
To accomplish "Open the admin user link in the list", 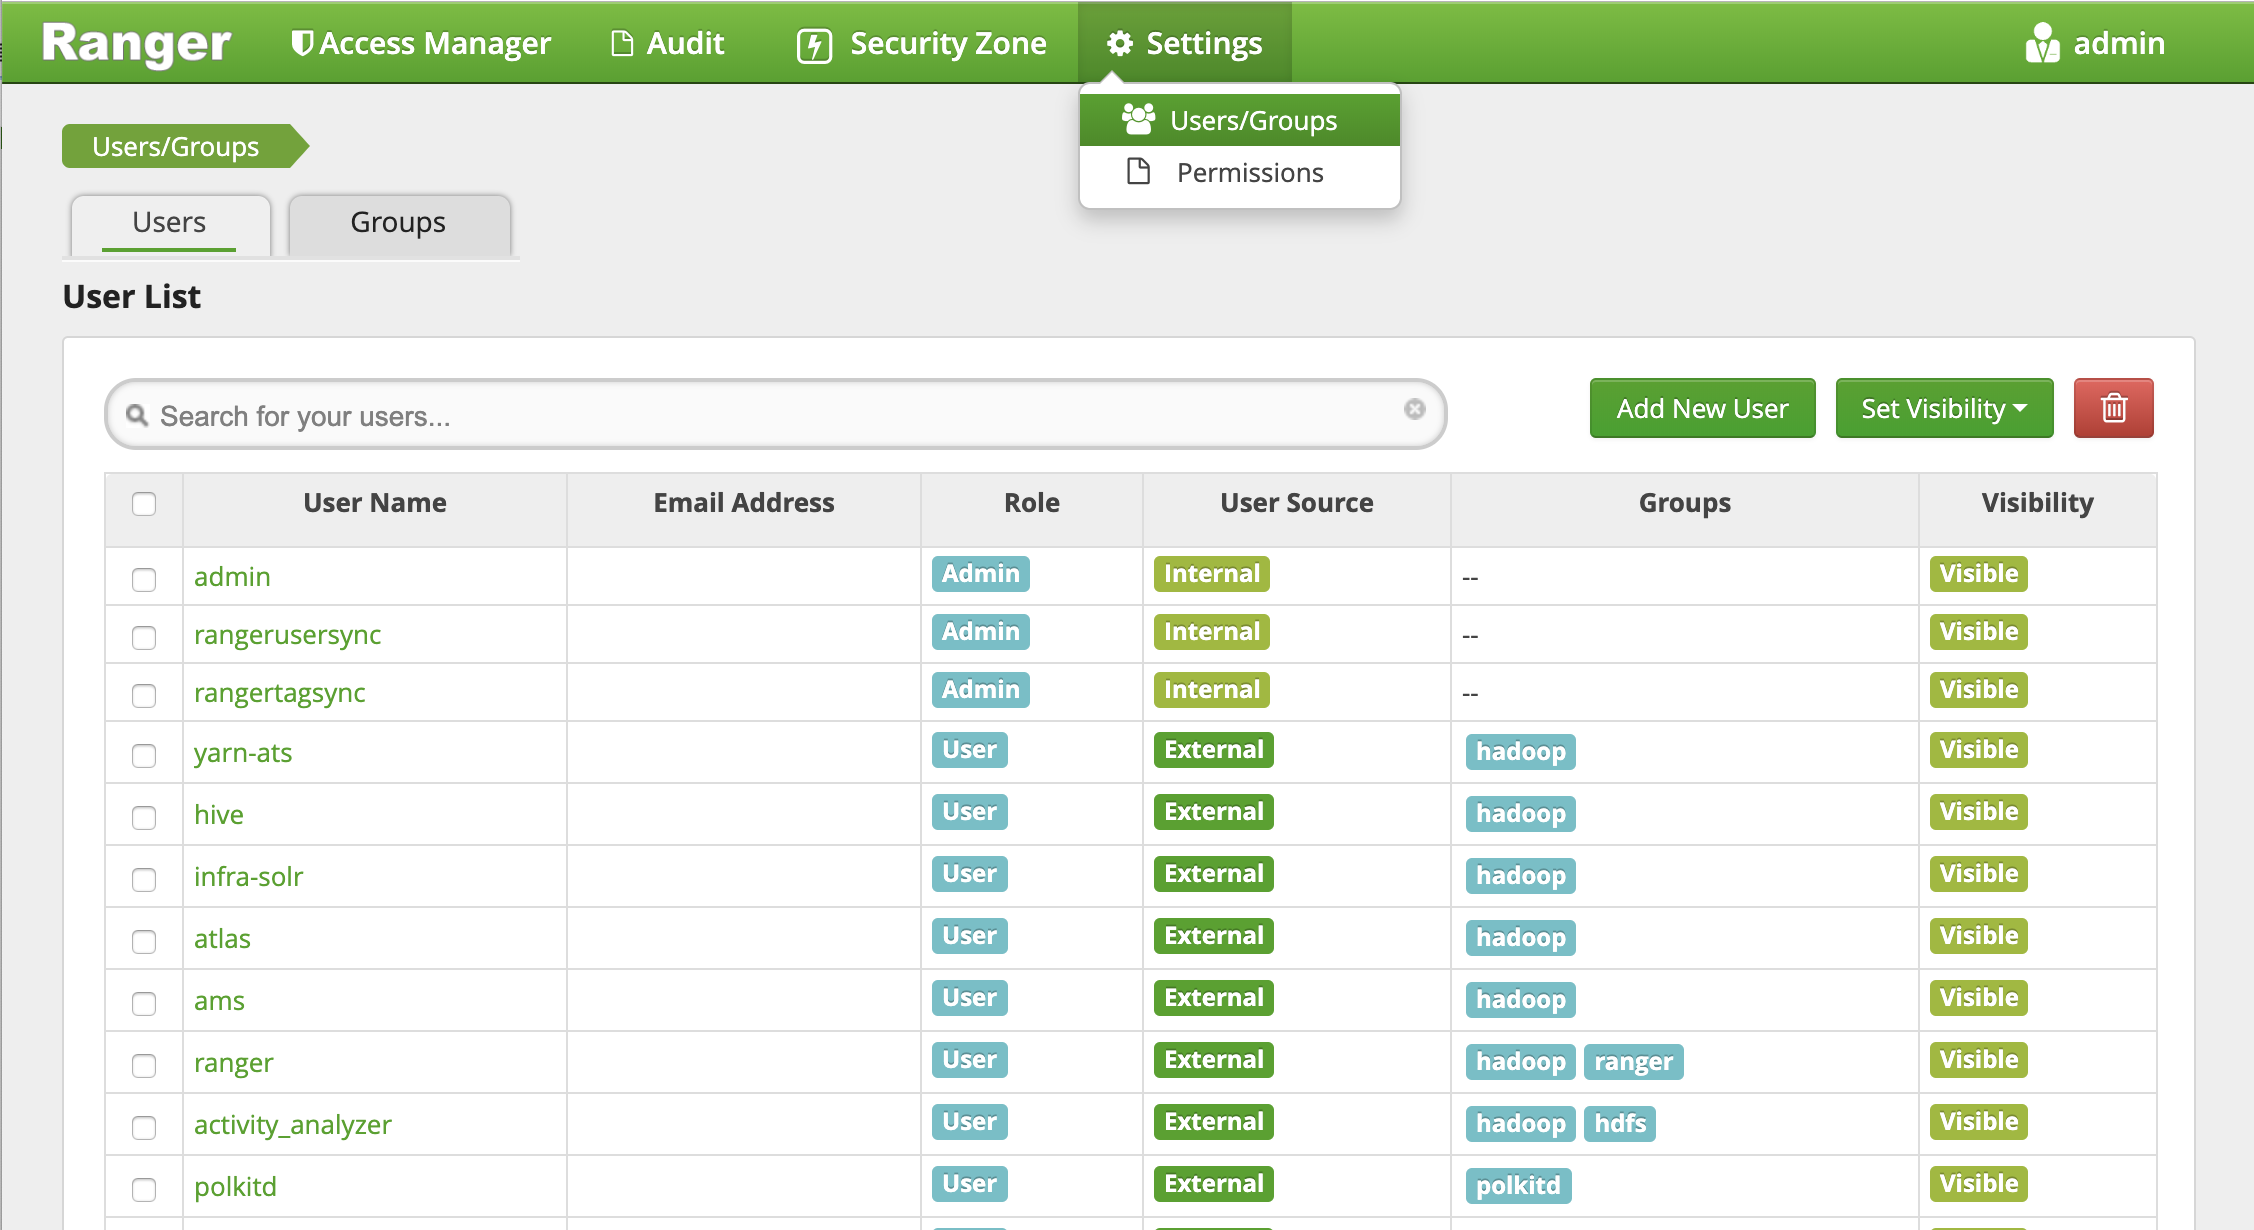I will coord(232,576).
